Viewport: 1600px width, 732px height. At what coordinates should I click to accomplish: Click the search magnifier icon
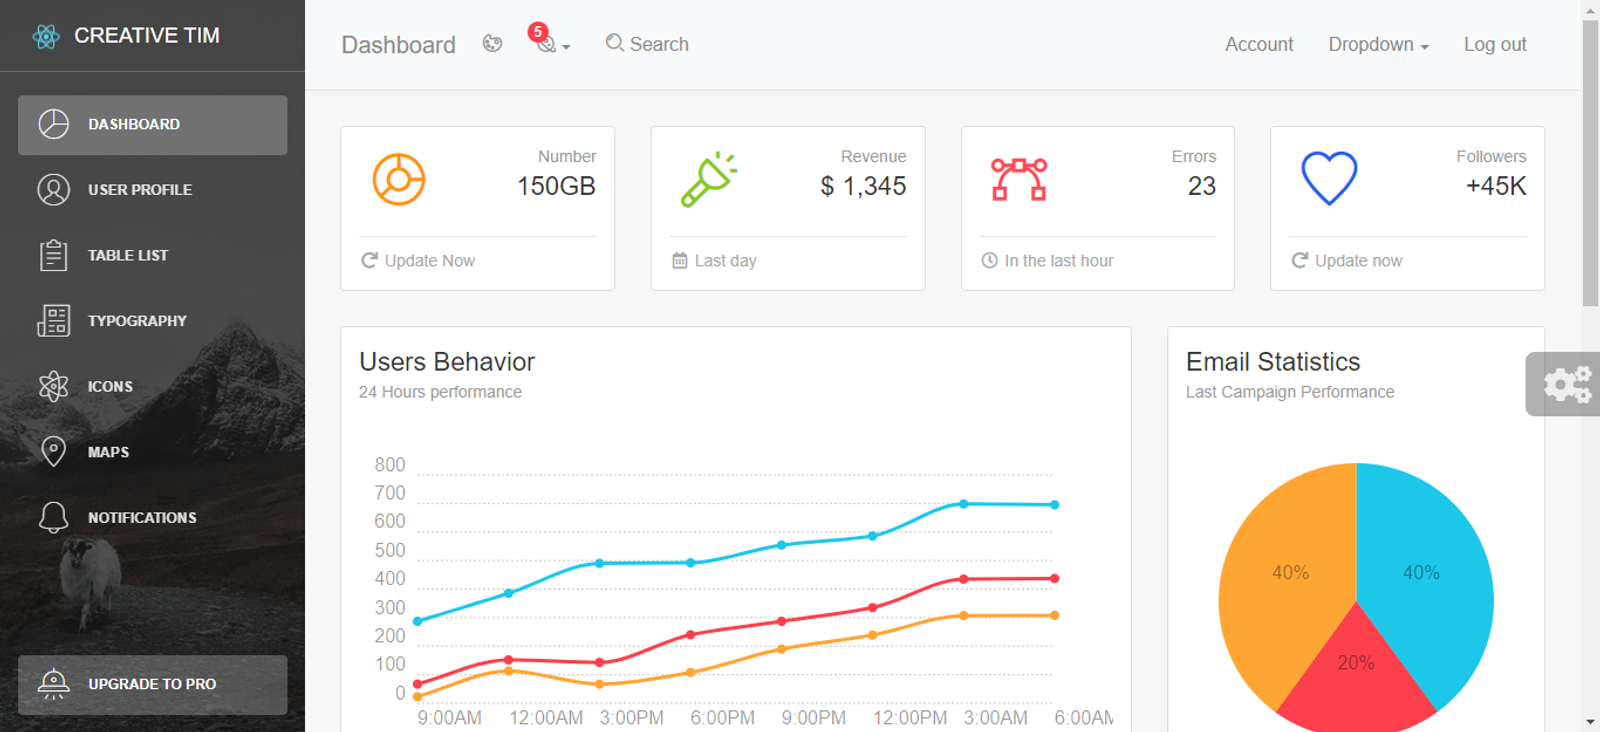pyautogui.click(x=614, y=43)
